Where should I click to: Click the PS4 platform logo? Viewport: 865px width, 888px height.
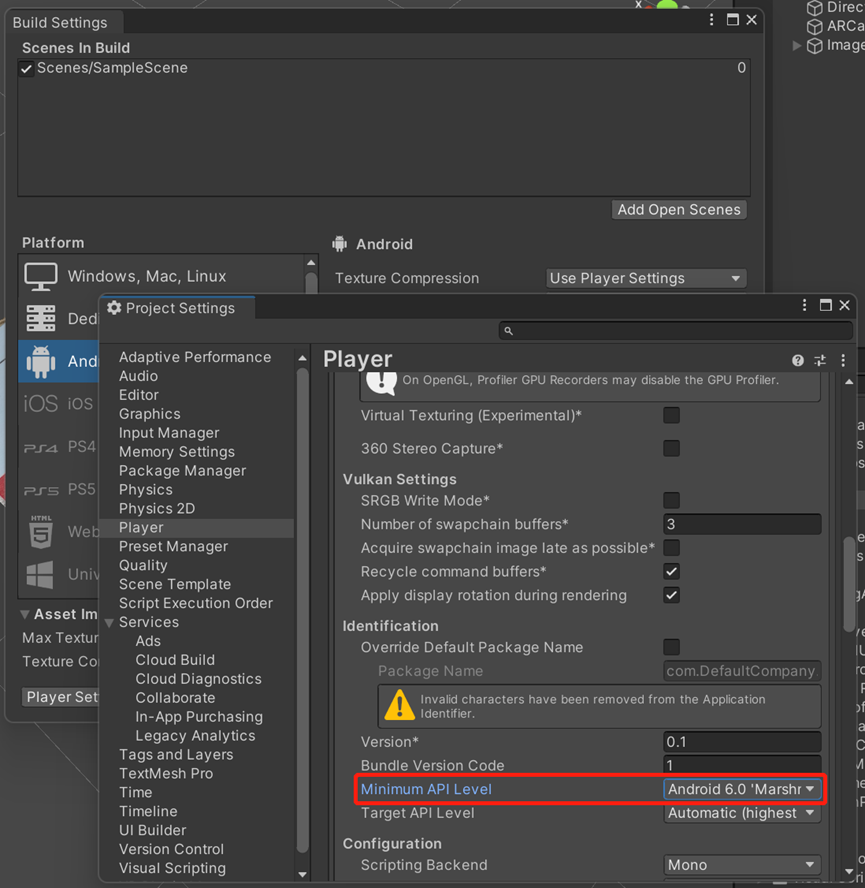[x=40, y=448]
